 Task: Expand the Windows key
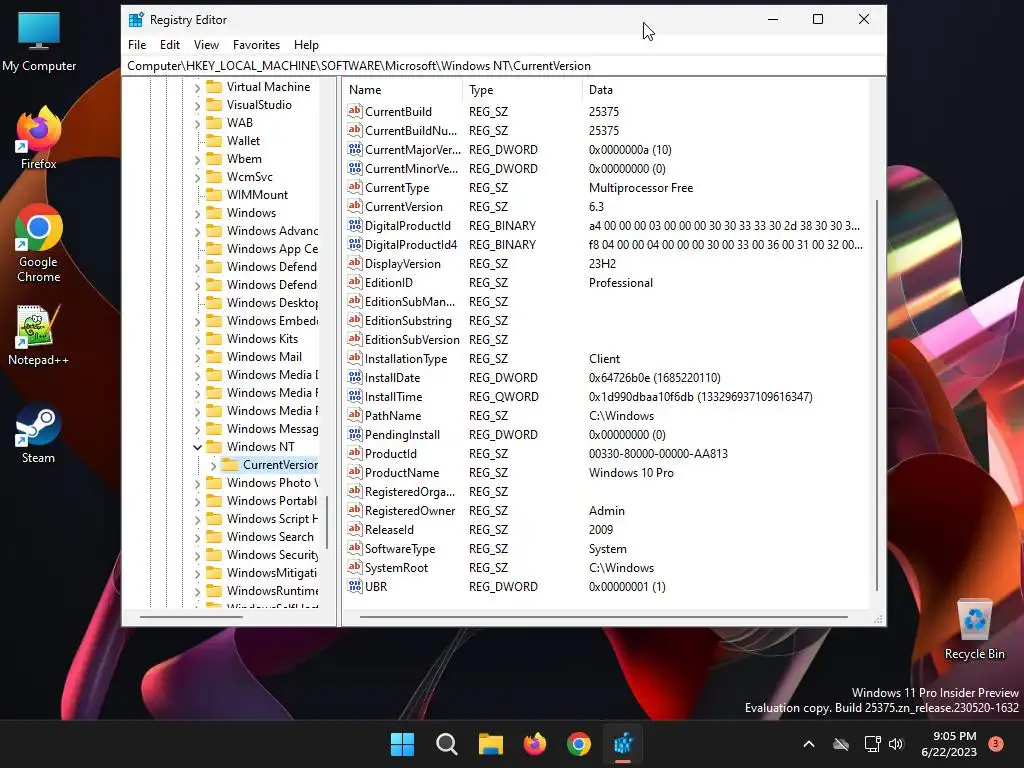tap(197, 214)
